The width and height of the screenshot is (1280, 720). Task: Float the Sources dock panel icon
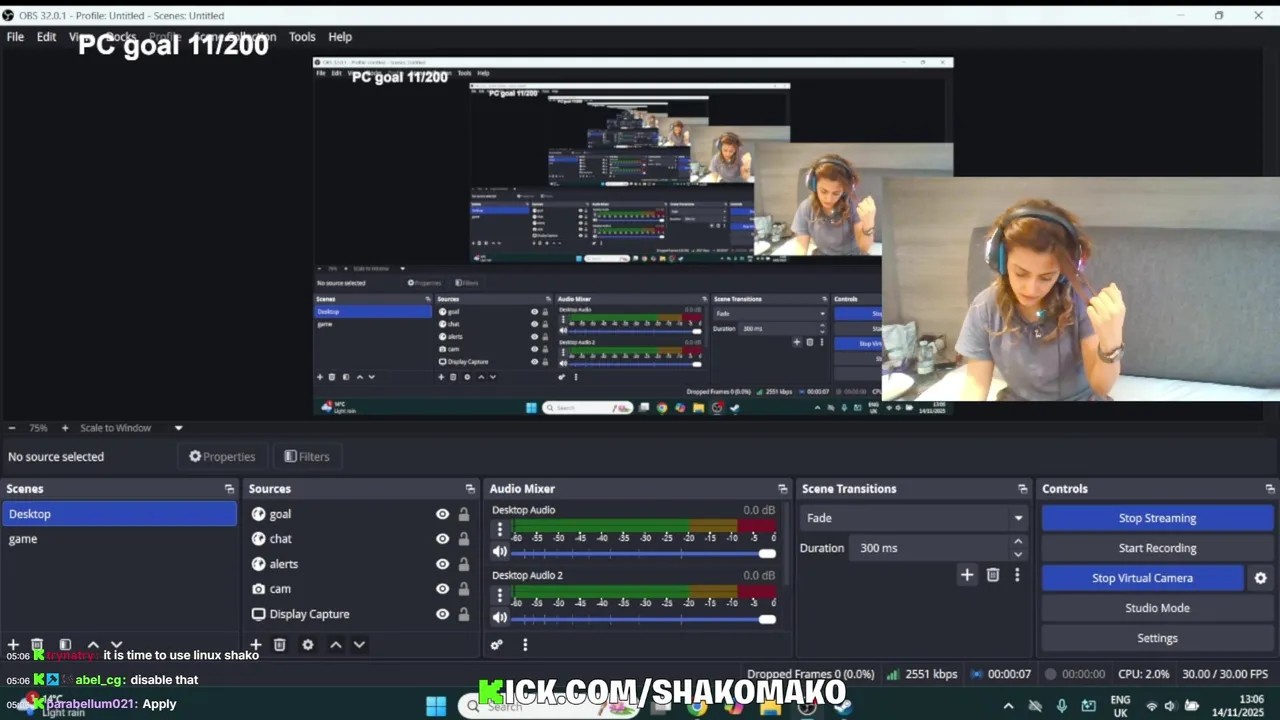click(470, 489)
